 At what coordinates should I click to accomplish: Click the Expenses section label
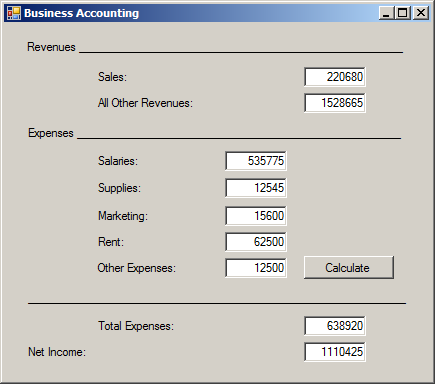pos(51,133)
